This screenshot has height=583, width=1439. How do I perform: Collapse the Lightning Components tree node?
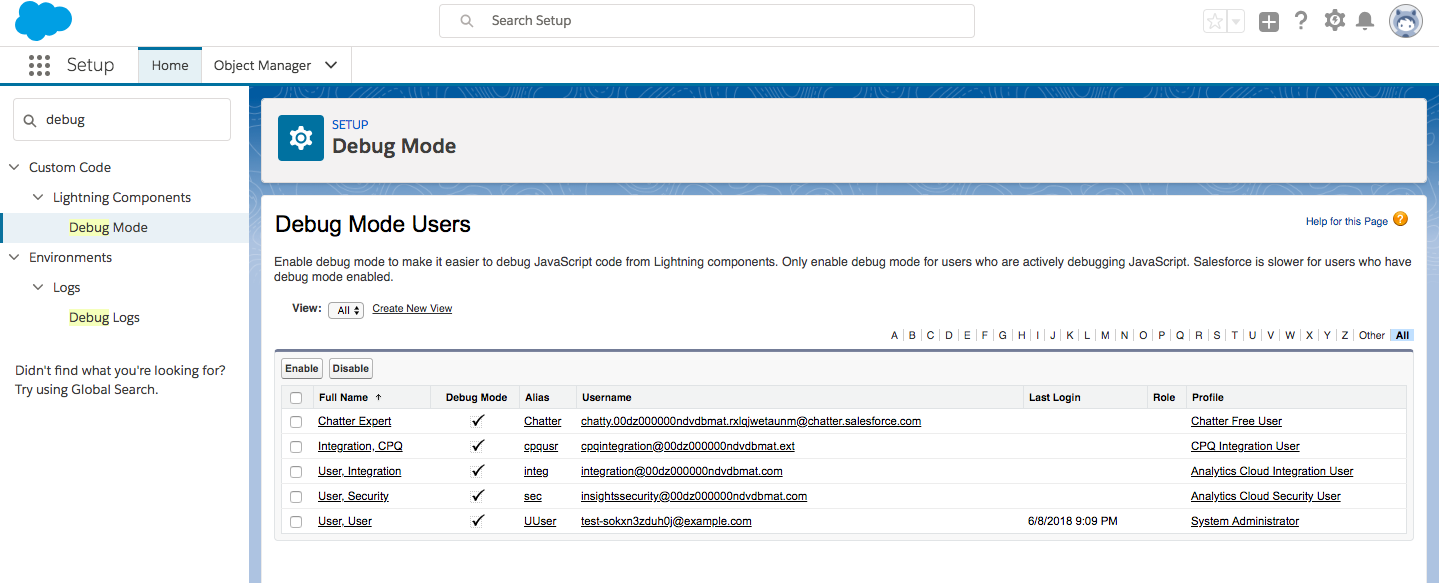tap(38, 197)
